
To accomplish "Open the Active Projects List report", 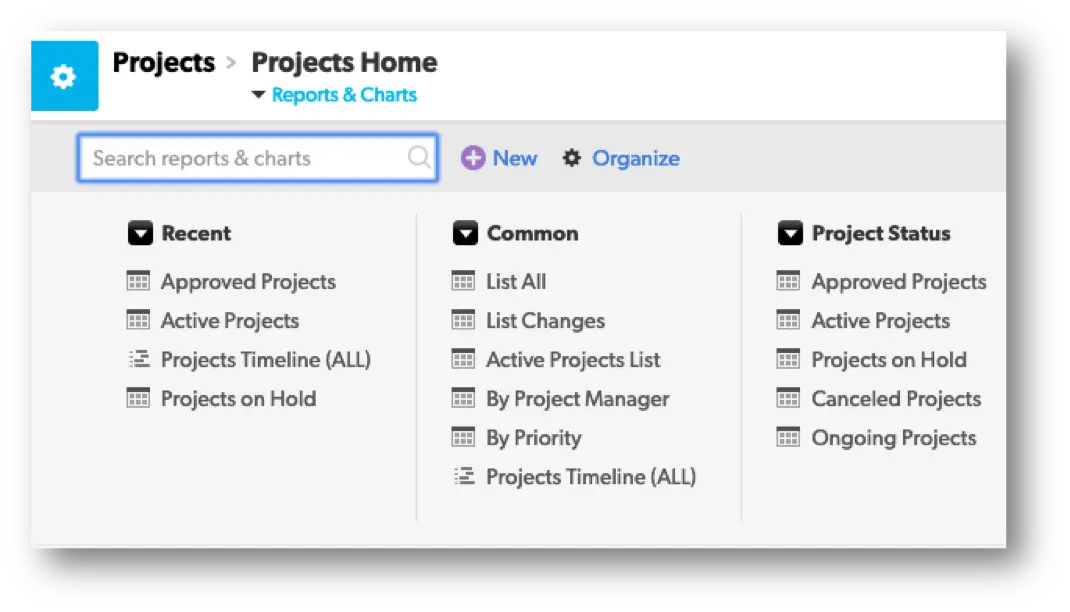I will (571, 359).
